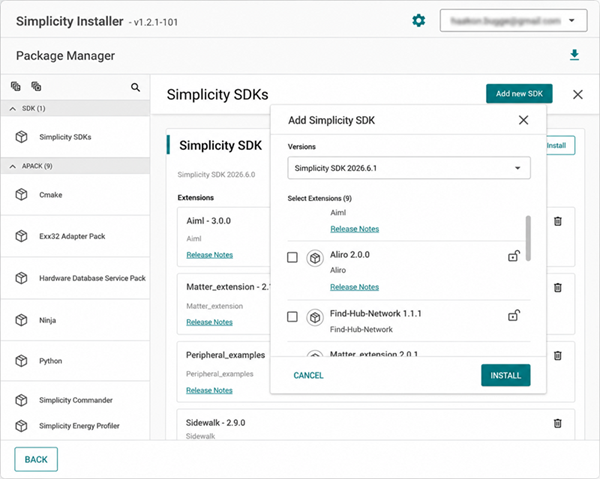
Task: Delete Peripheral_examples via its trash icon
Action: coord(558,355)
